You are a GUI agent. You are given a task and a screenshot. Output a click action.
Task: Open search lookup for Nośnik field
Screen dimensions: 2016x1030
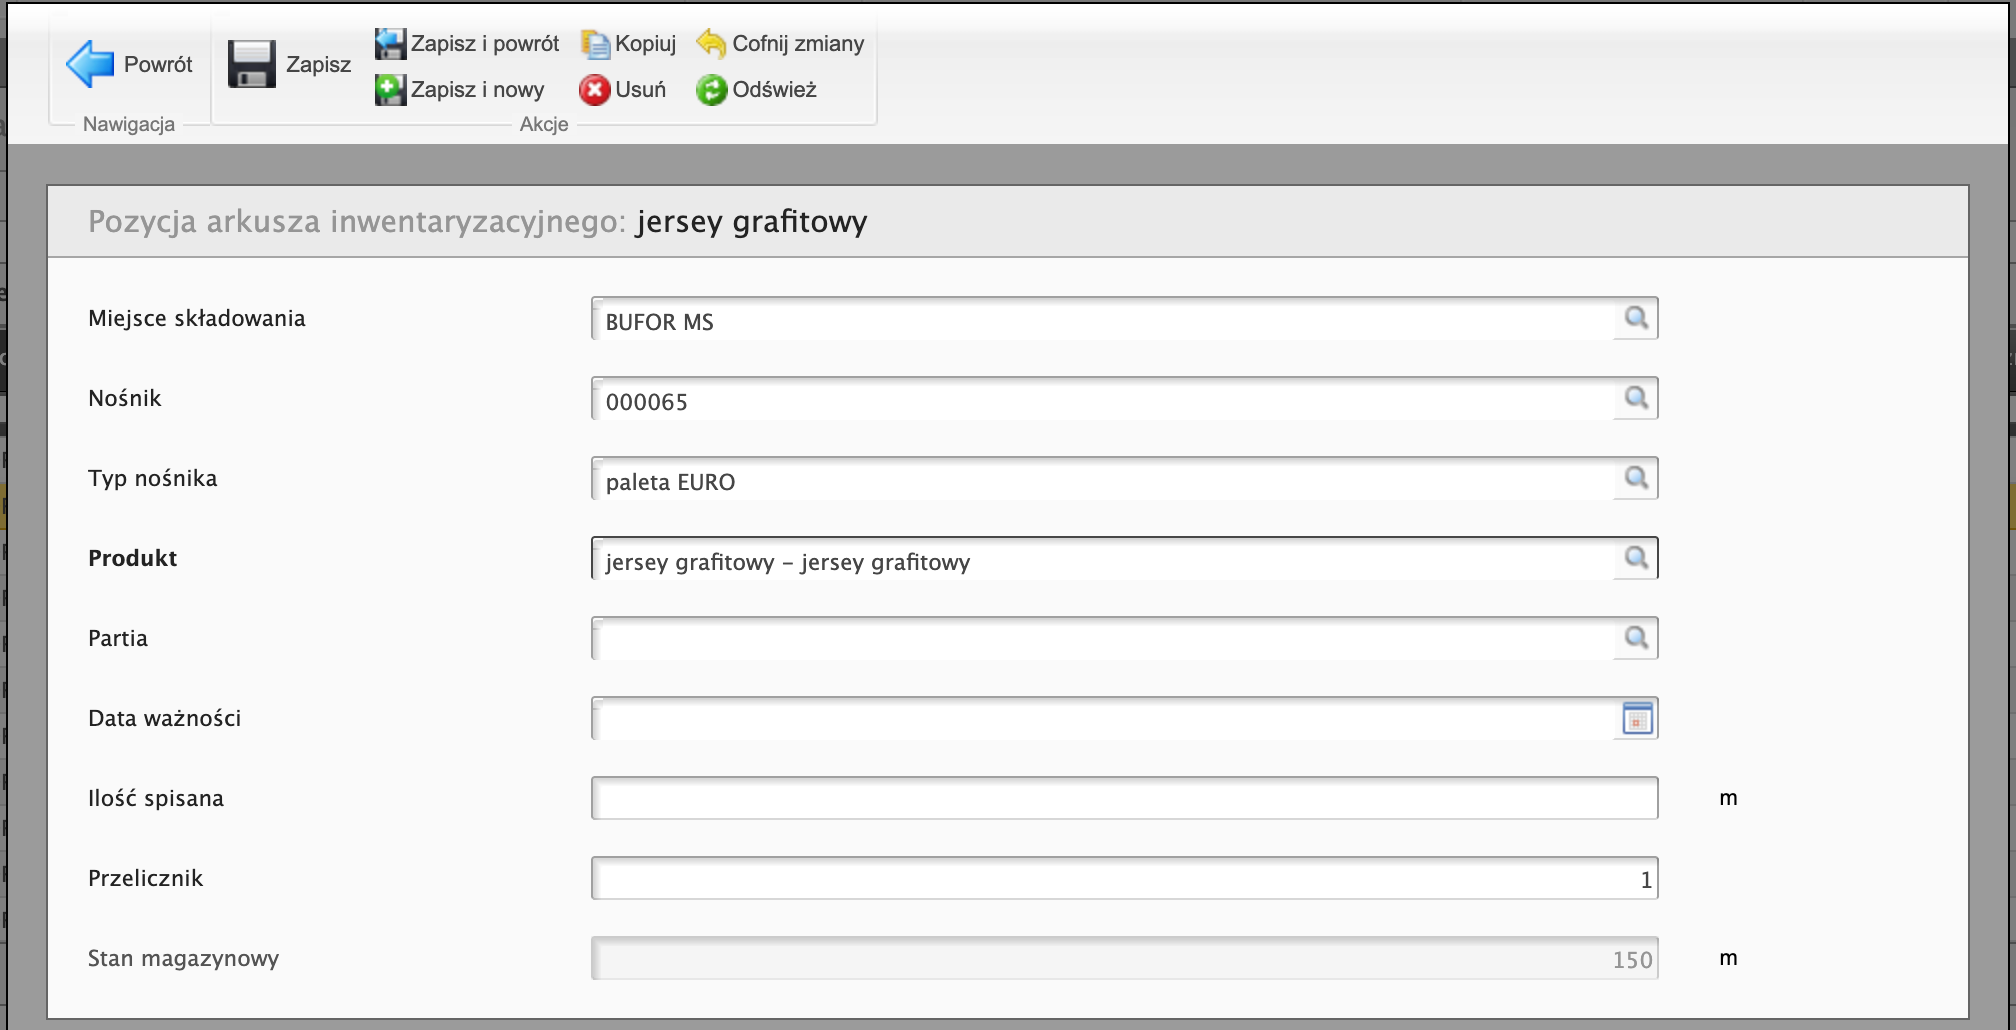coord(1636,398)
